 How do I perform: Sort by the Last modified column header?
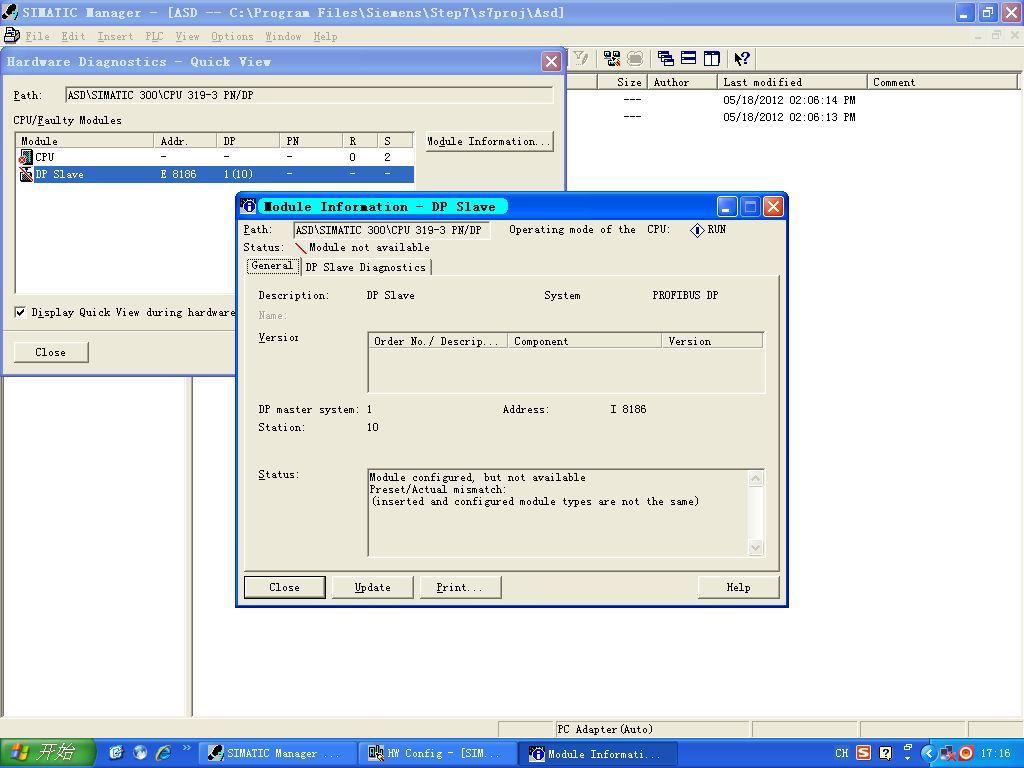point(792,82)
